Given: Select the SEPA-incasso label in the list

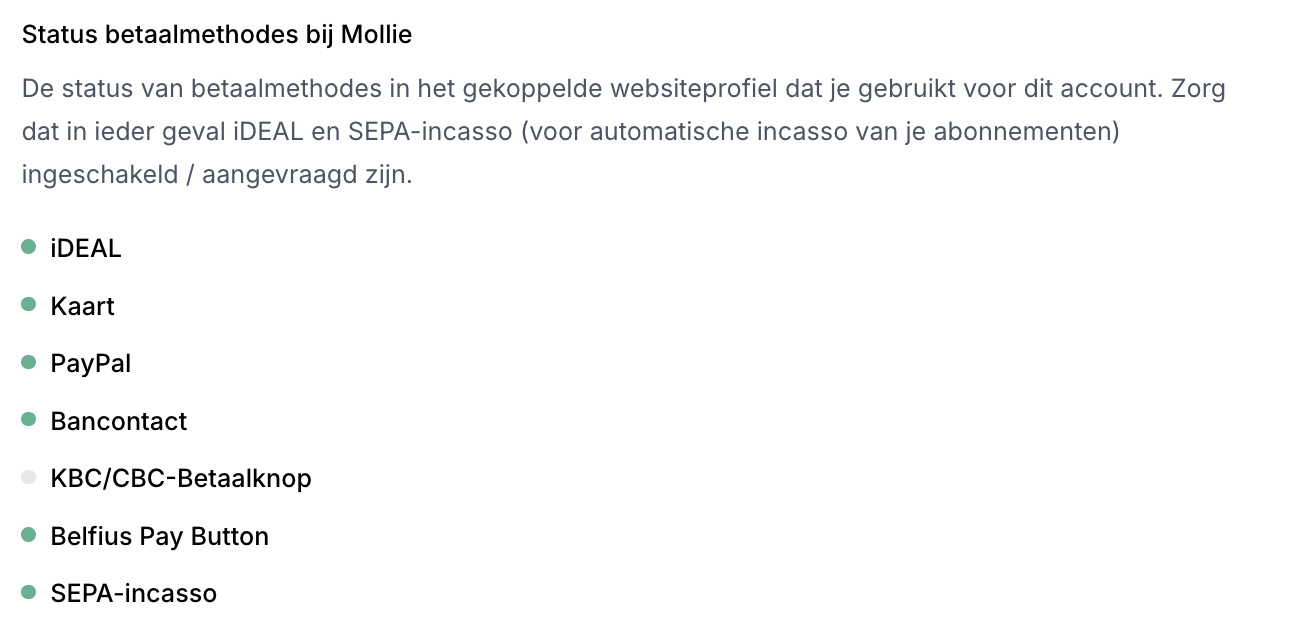Looking at the screenshot, I should (x=134, y=594).
